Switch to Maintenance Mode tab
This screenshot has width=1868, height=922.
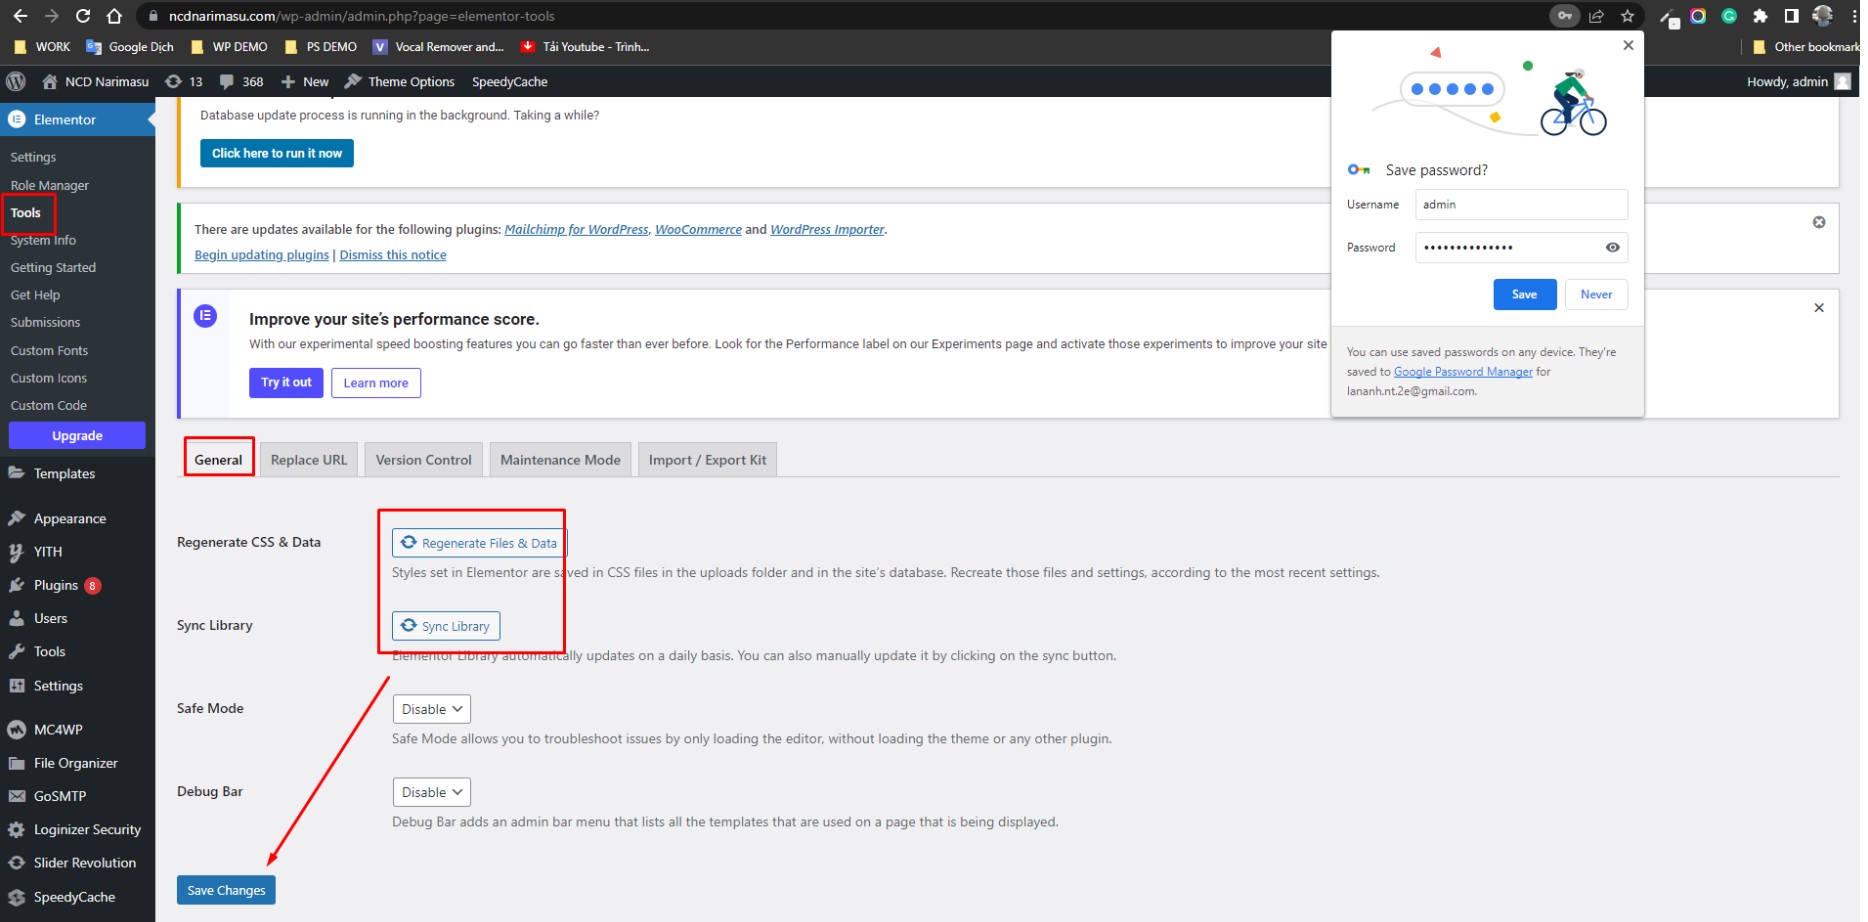point(561,460)
